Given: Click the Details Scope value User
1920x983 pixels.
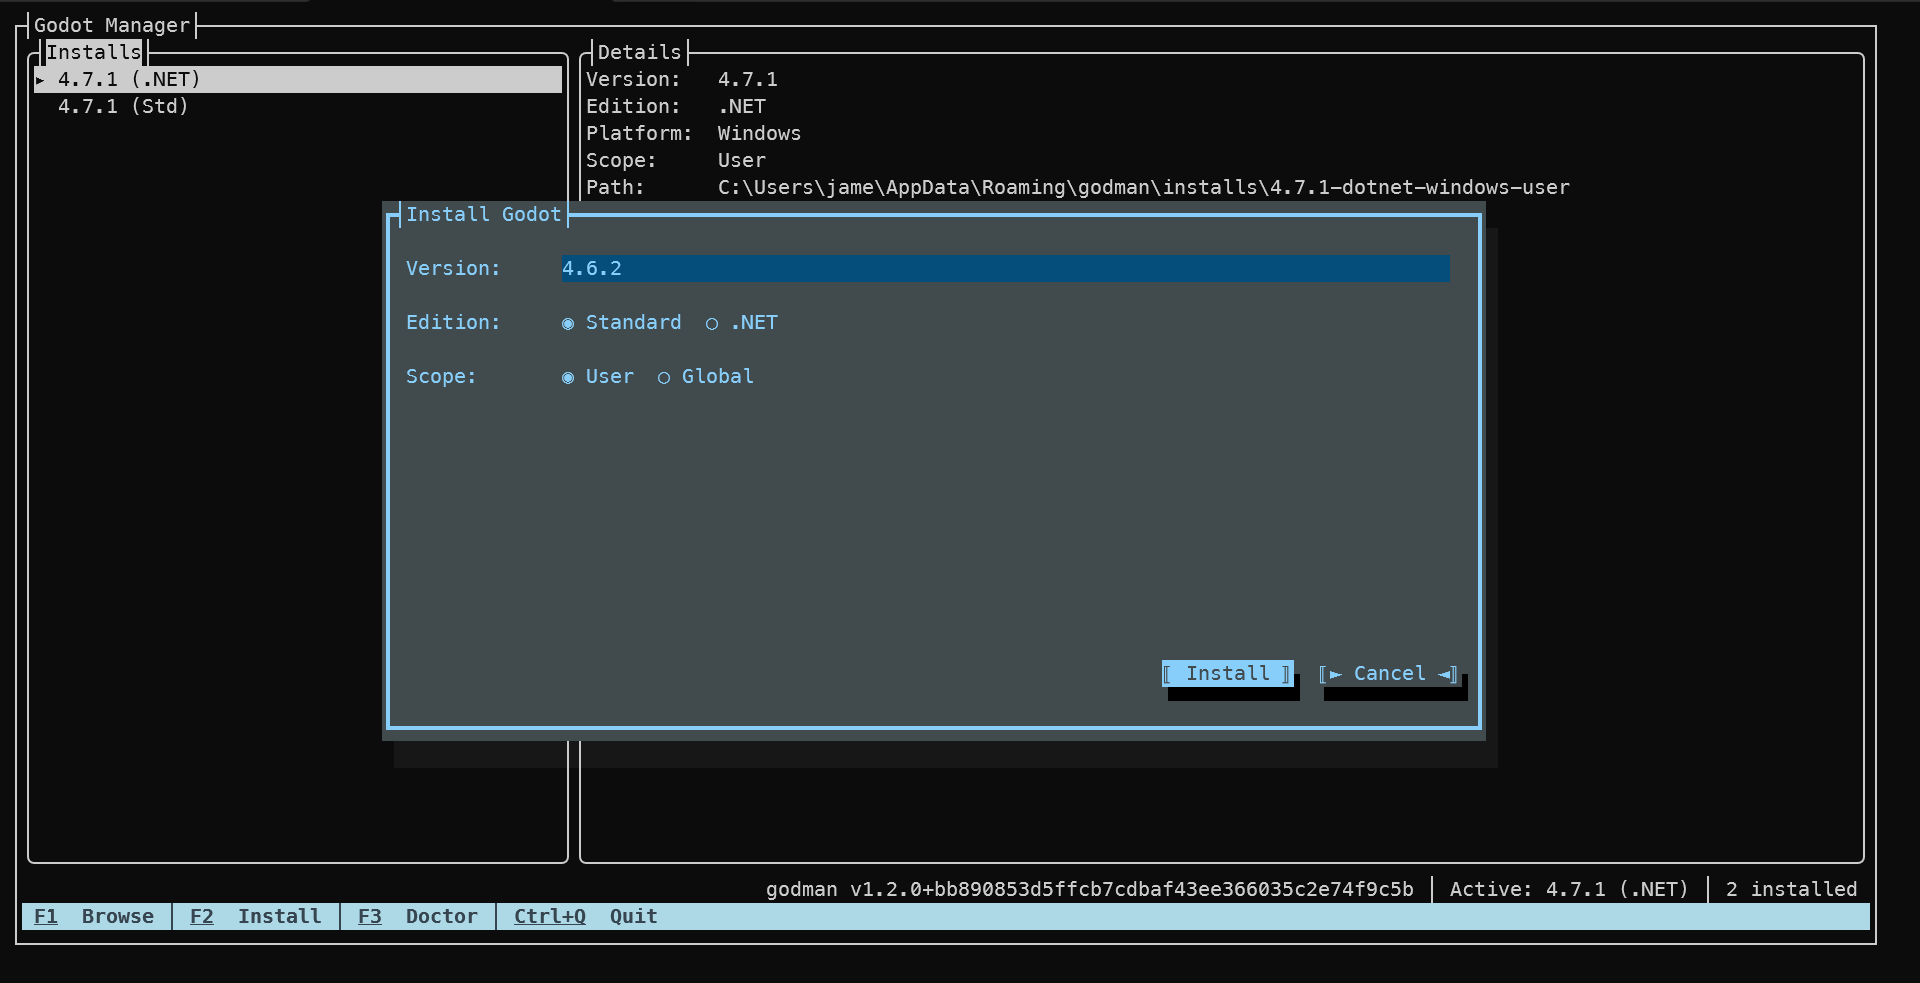Looking at the screenshot, I should (x=741, y=161).
